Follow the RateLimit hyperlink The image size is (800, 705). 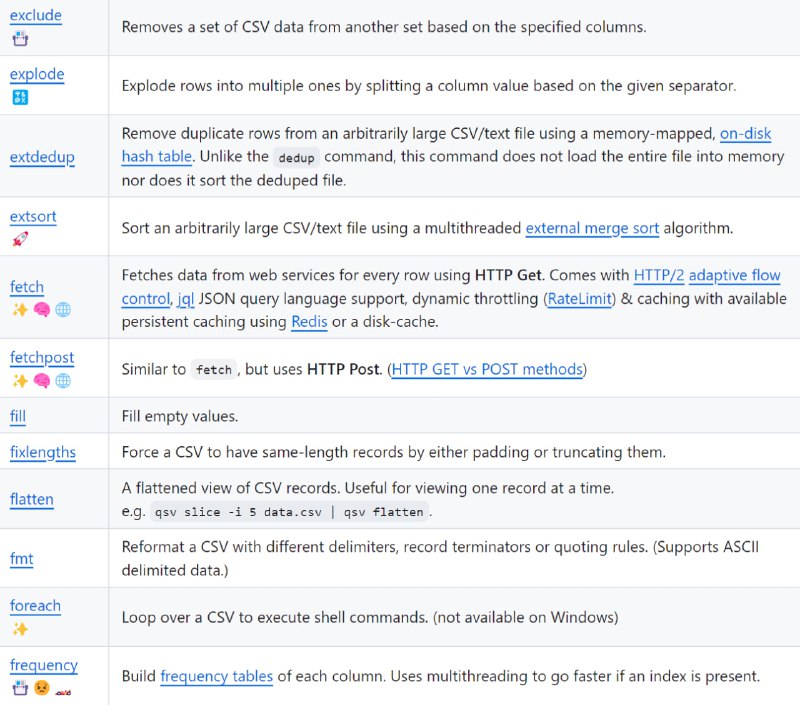click(580, 298)
